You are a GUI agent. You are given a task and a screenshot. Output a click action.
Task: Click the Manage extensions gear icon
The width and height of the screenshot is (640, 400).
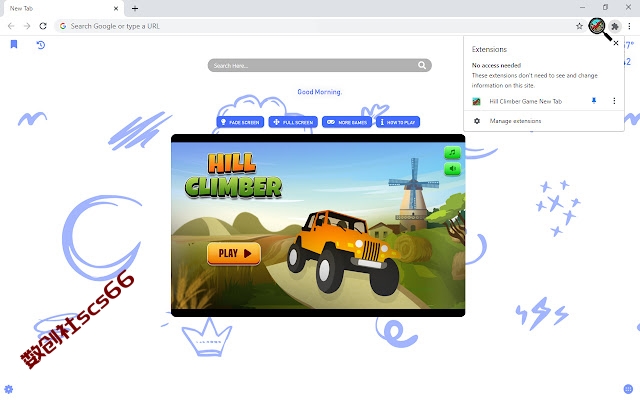[x=477, y=121]
